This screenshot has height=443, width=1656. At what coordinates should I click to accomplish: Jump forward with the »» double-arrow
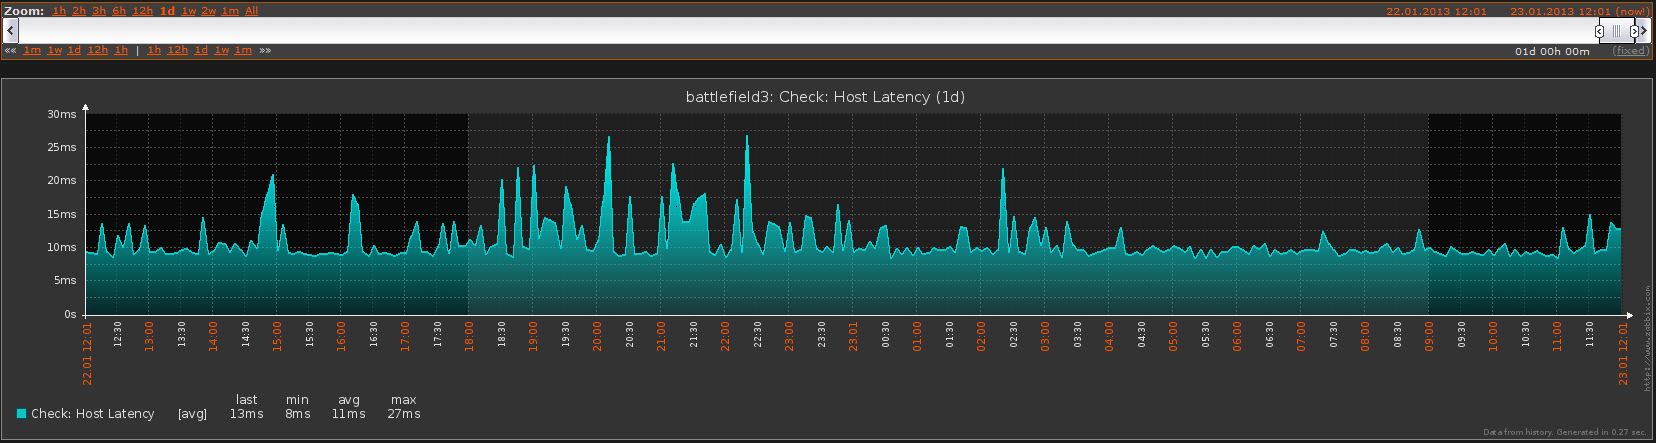[x=265, y=51]
